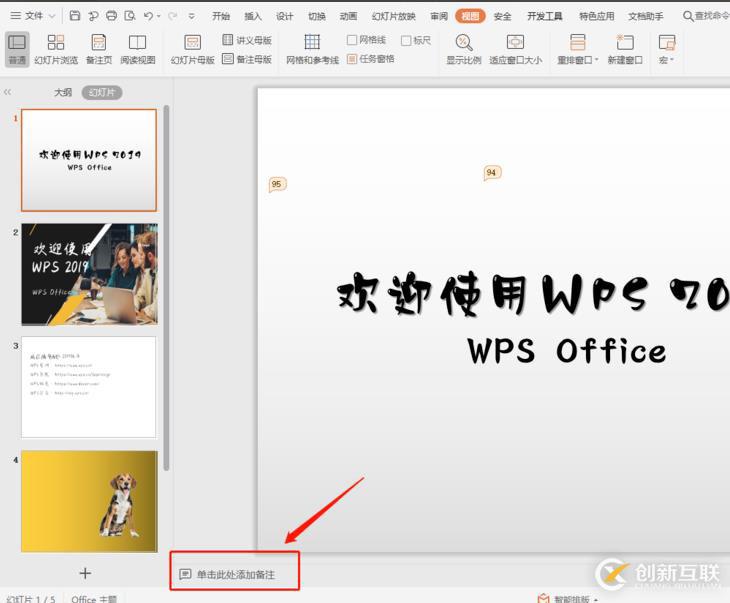The height and width of the screenshot is (603, 730).
Task: Click the Undo icon
Action: tap(149, 16)
